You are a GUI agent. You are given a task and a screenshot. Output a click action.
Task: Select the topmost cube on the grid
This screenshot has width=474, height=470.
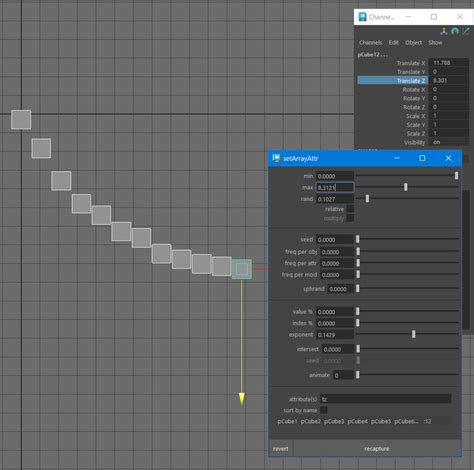tap(21, 120)
